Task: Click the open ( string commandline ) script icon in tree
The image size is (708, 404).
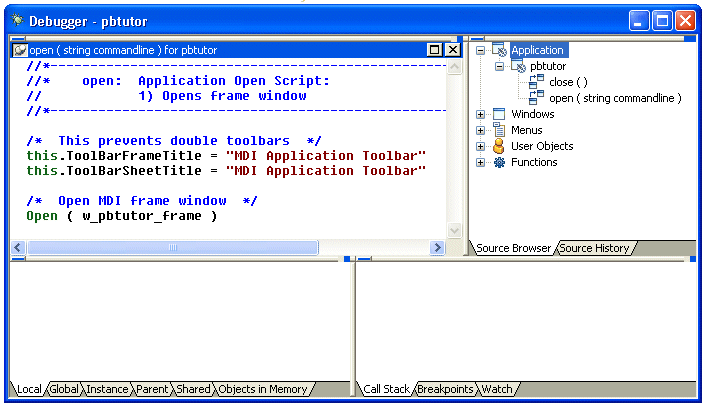Action: point(536,98)
